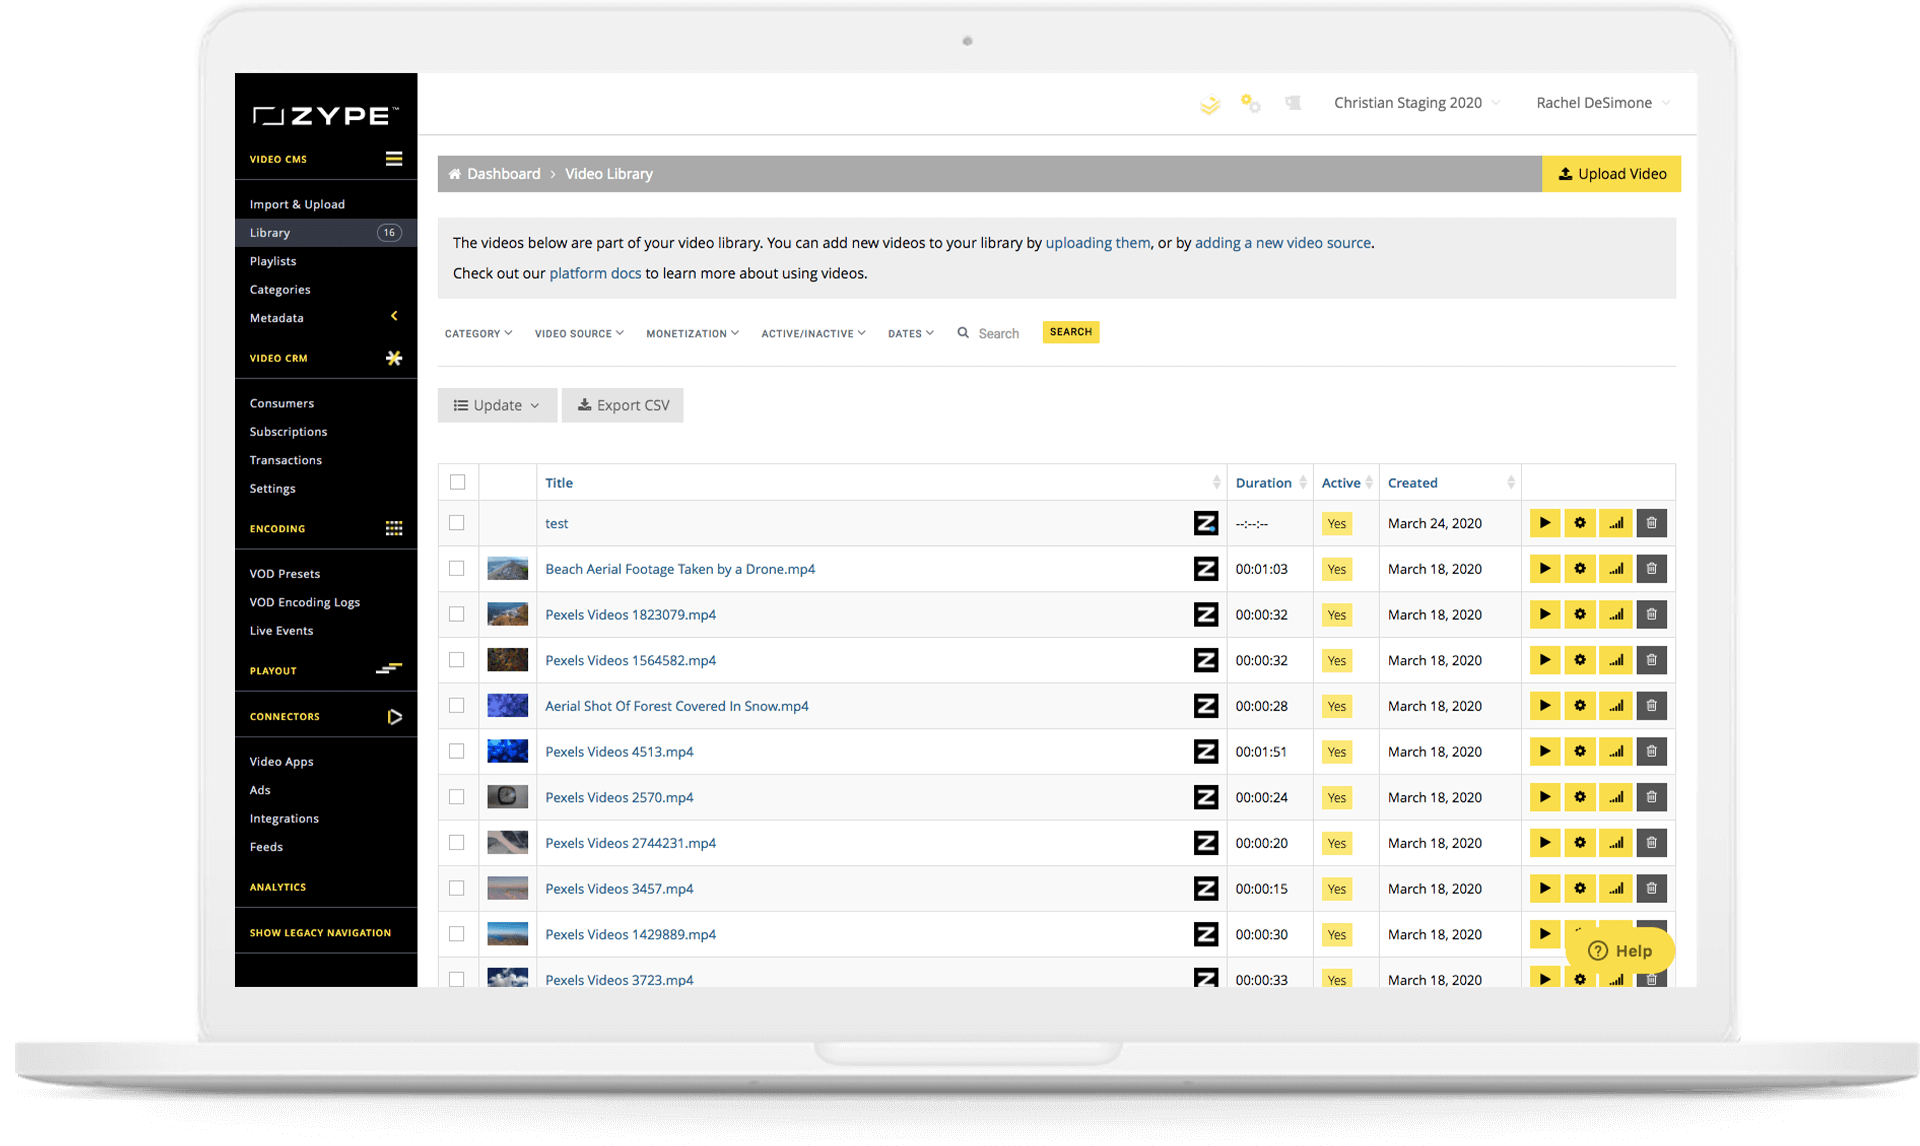This screenshot has width=1920, height=1146.
Task: Expand the Update actions dropdown
Action: (497, 405)
